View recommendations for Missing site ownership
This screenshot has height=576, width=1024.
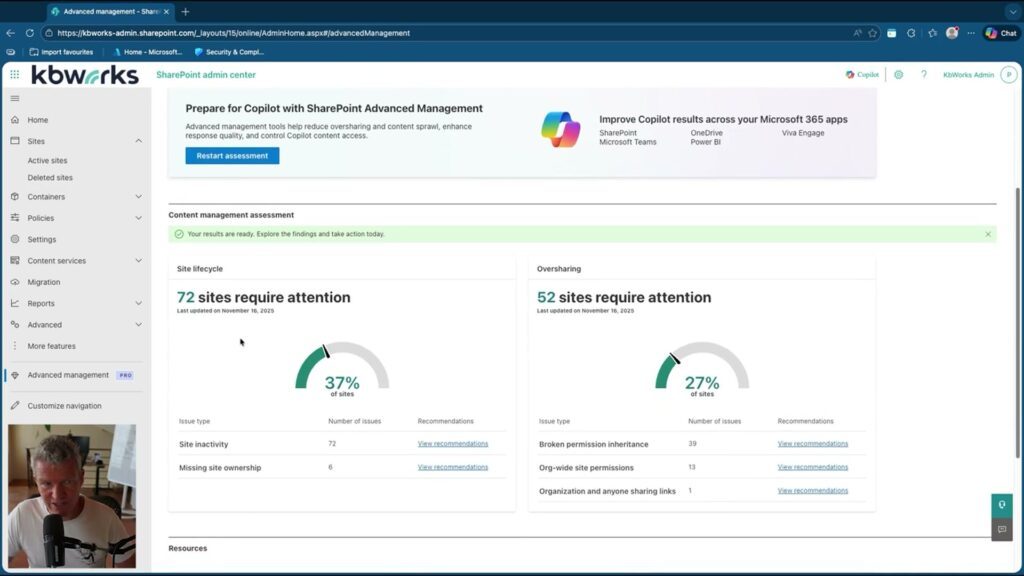[453, 468]
